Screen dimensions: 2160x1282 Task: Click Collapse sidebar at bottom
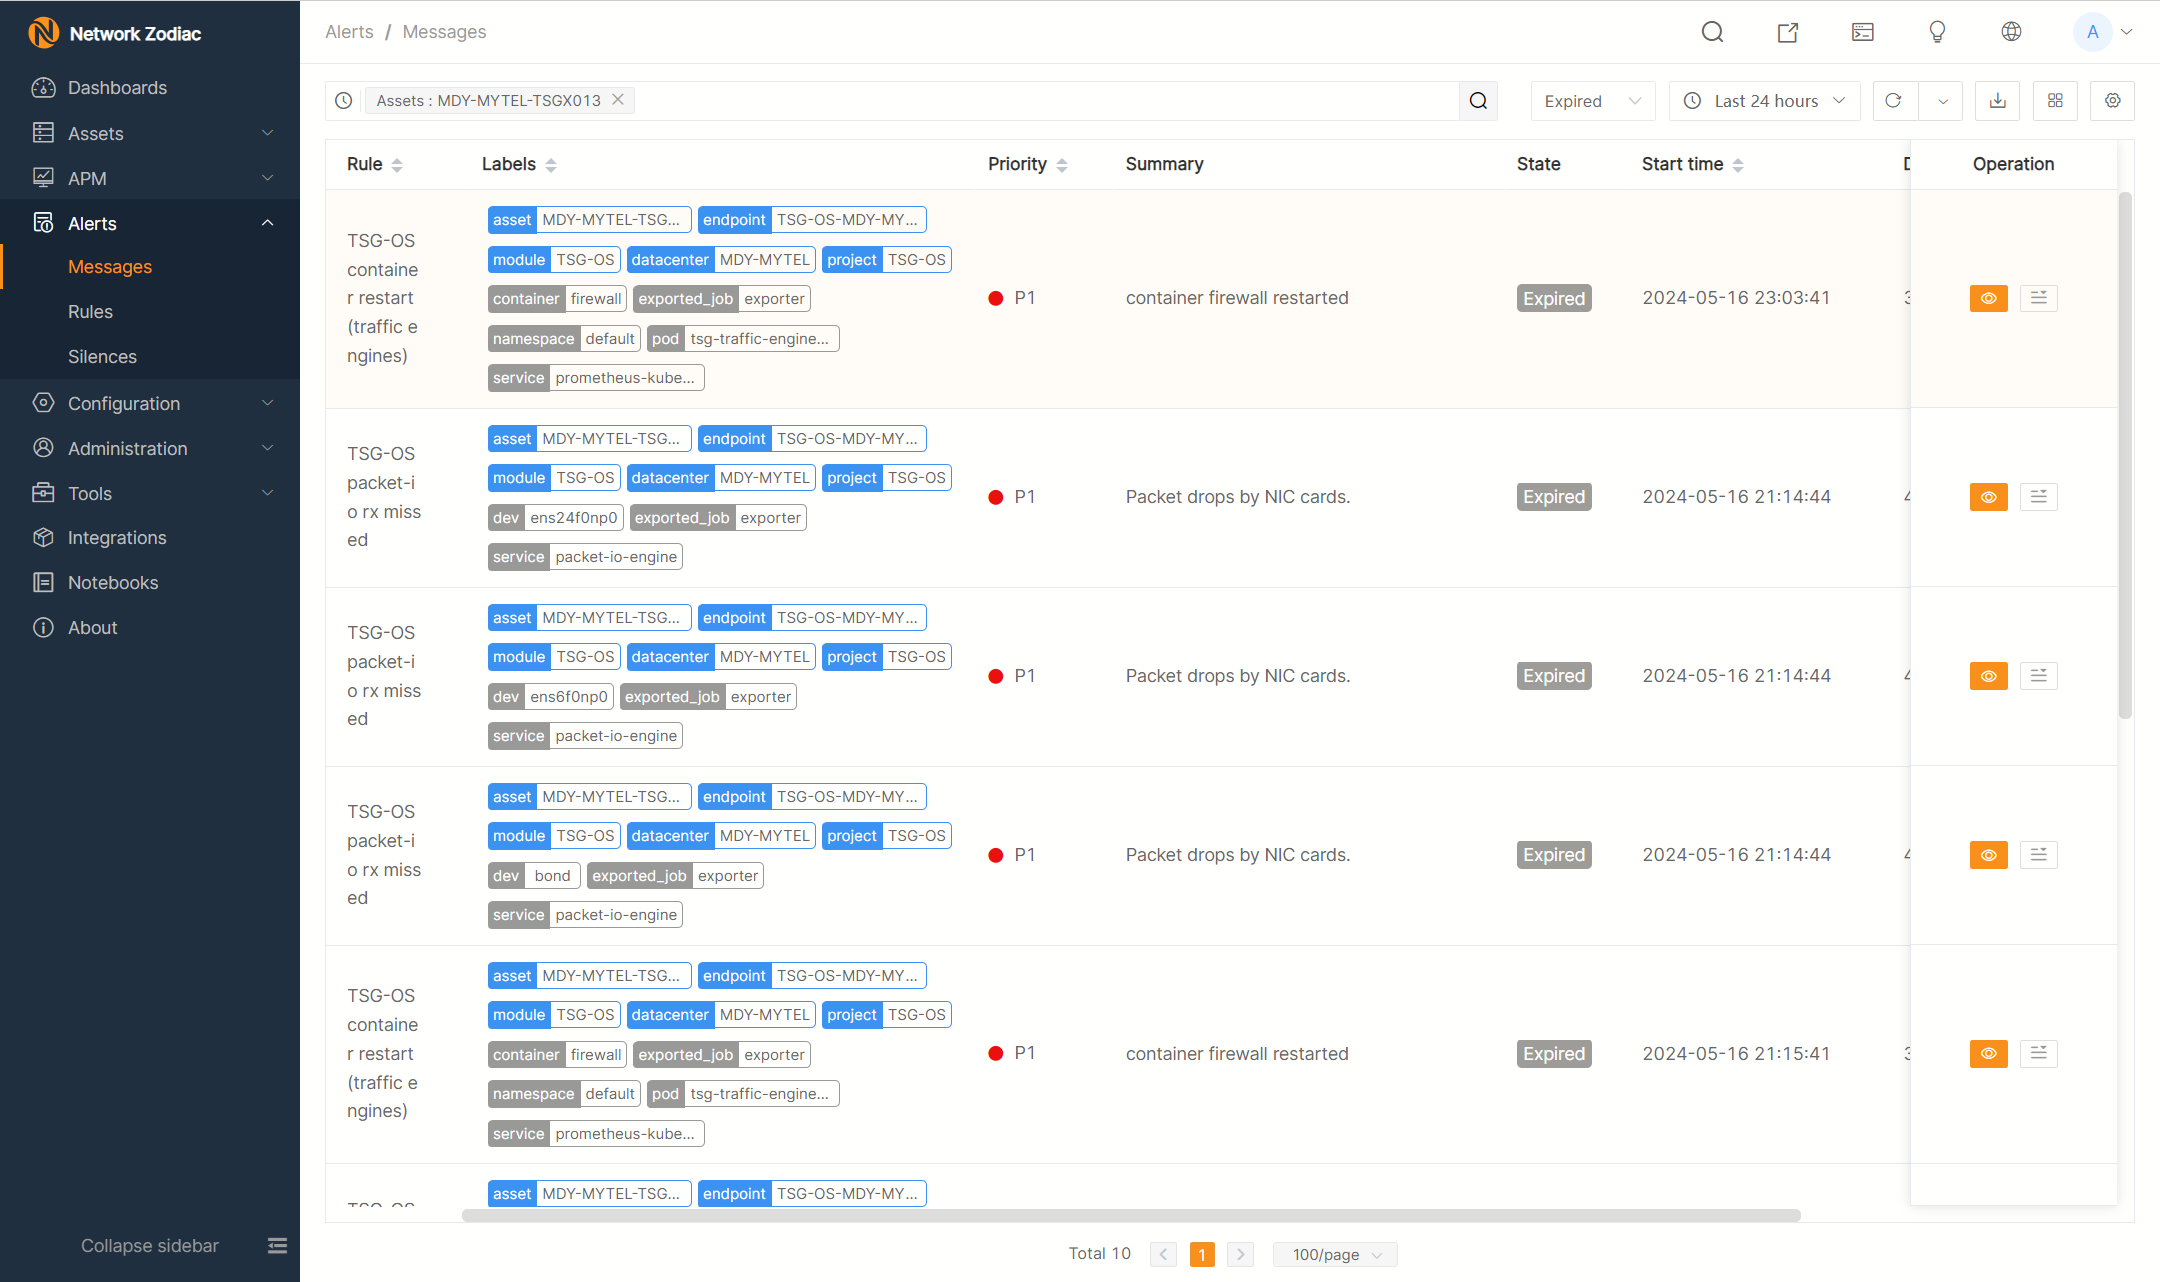click(150, 1246)
